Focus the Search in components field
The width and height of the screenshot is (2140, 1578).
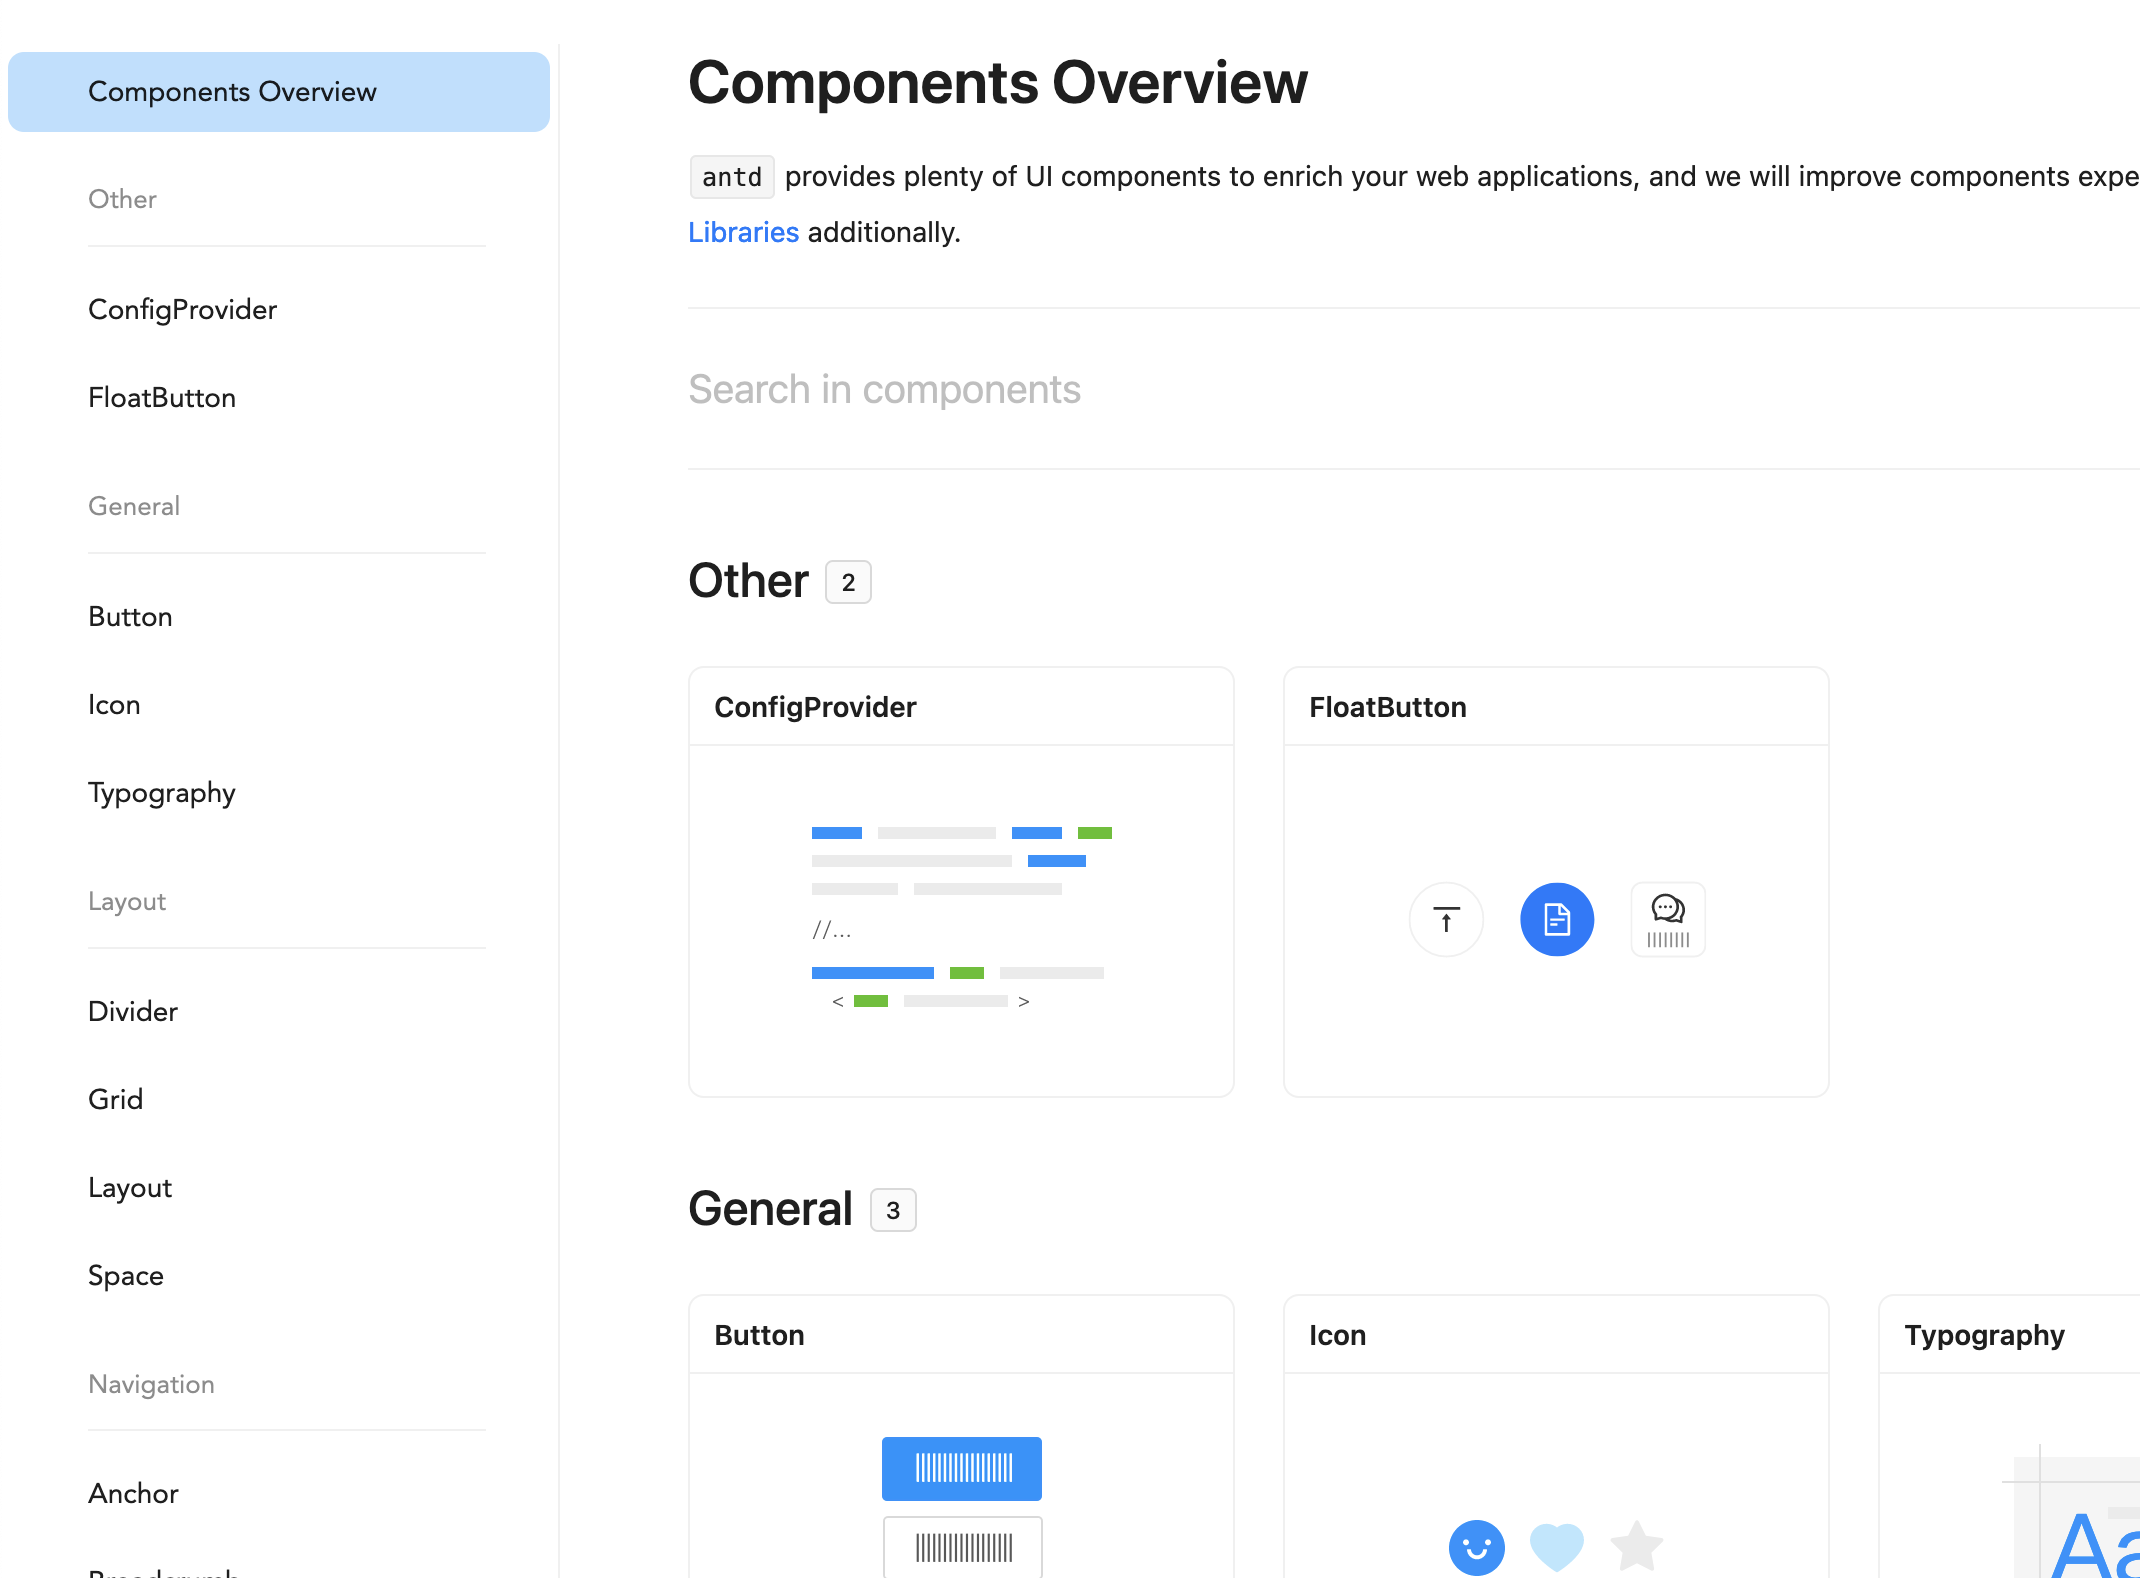(x=1413, y=390)
